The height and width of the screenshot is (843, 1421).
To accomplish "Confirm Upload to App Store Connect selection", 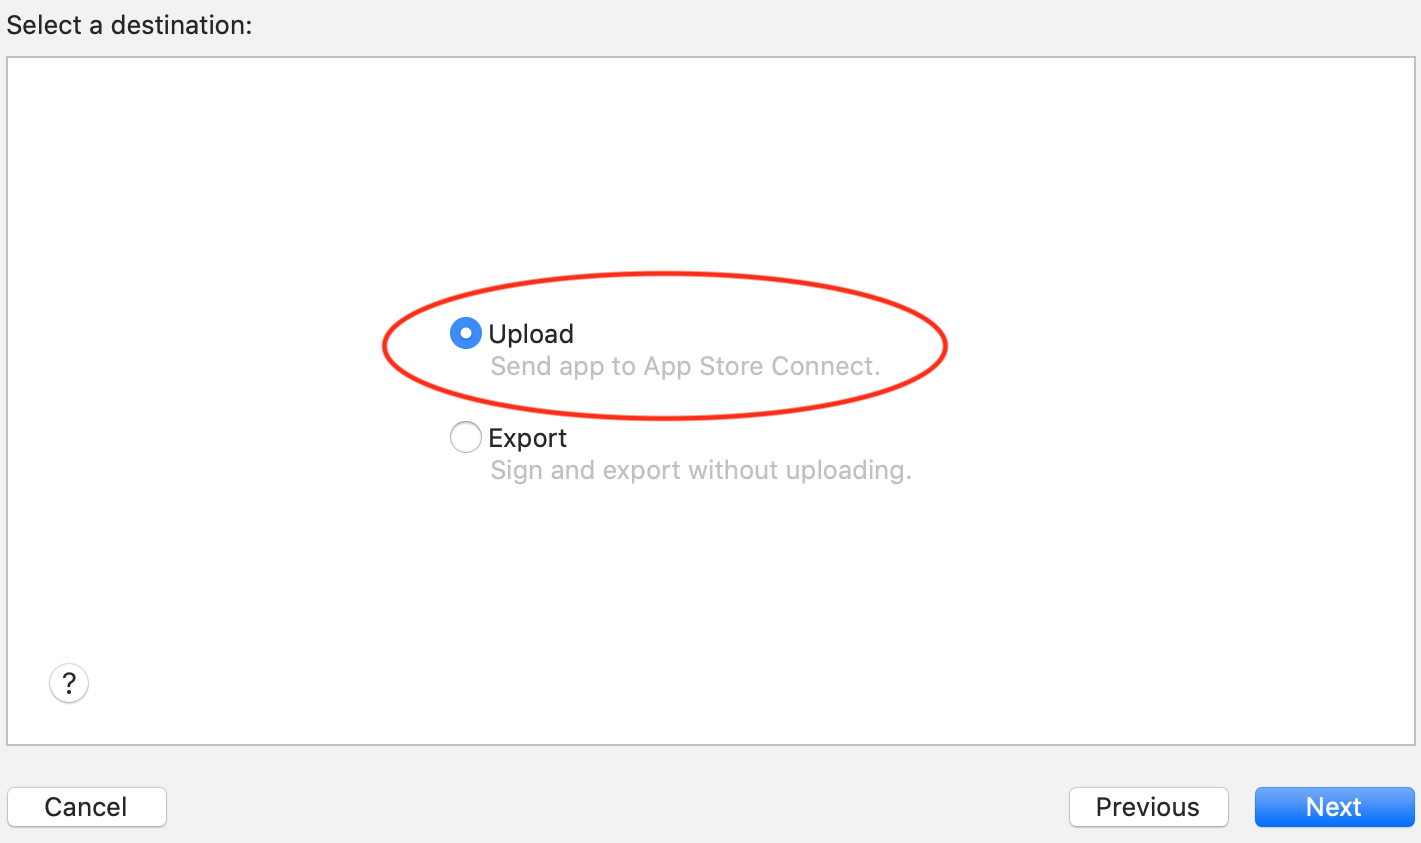I will point(465,333).
